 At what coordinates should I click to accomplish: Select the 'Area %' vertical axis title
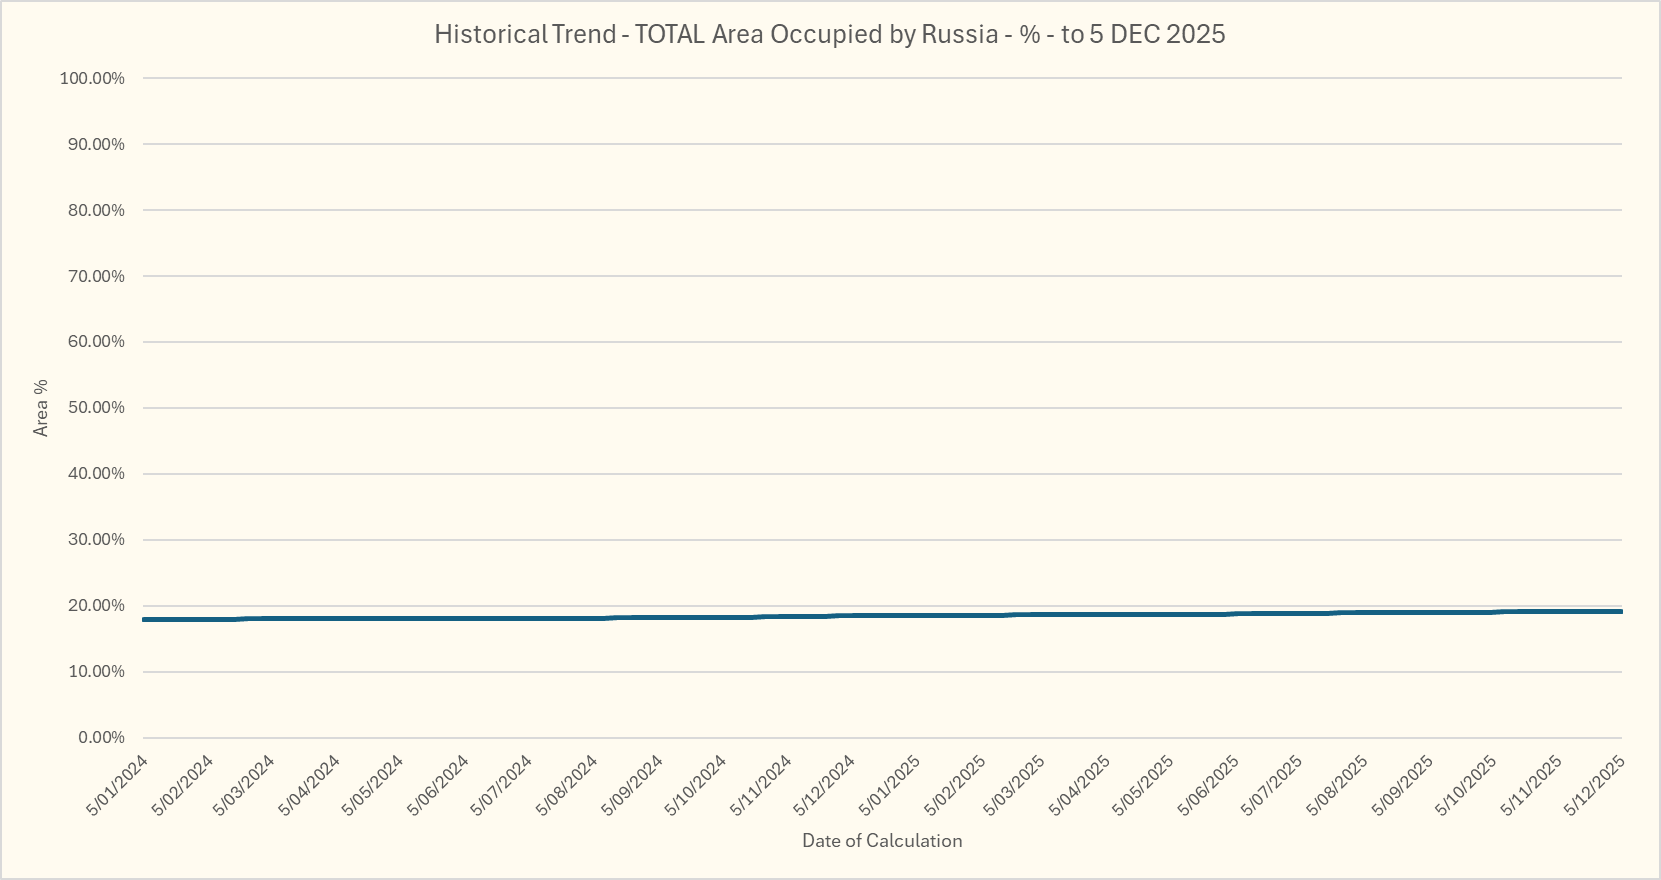tap(41, 407)
